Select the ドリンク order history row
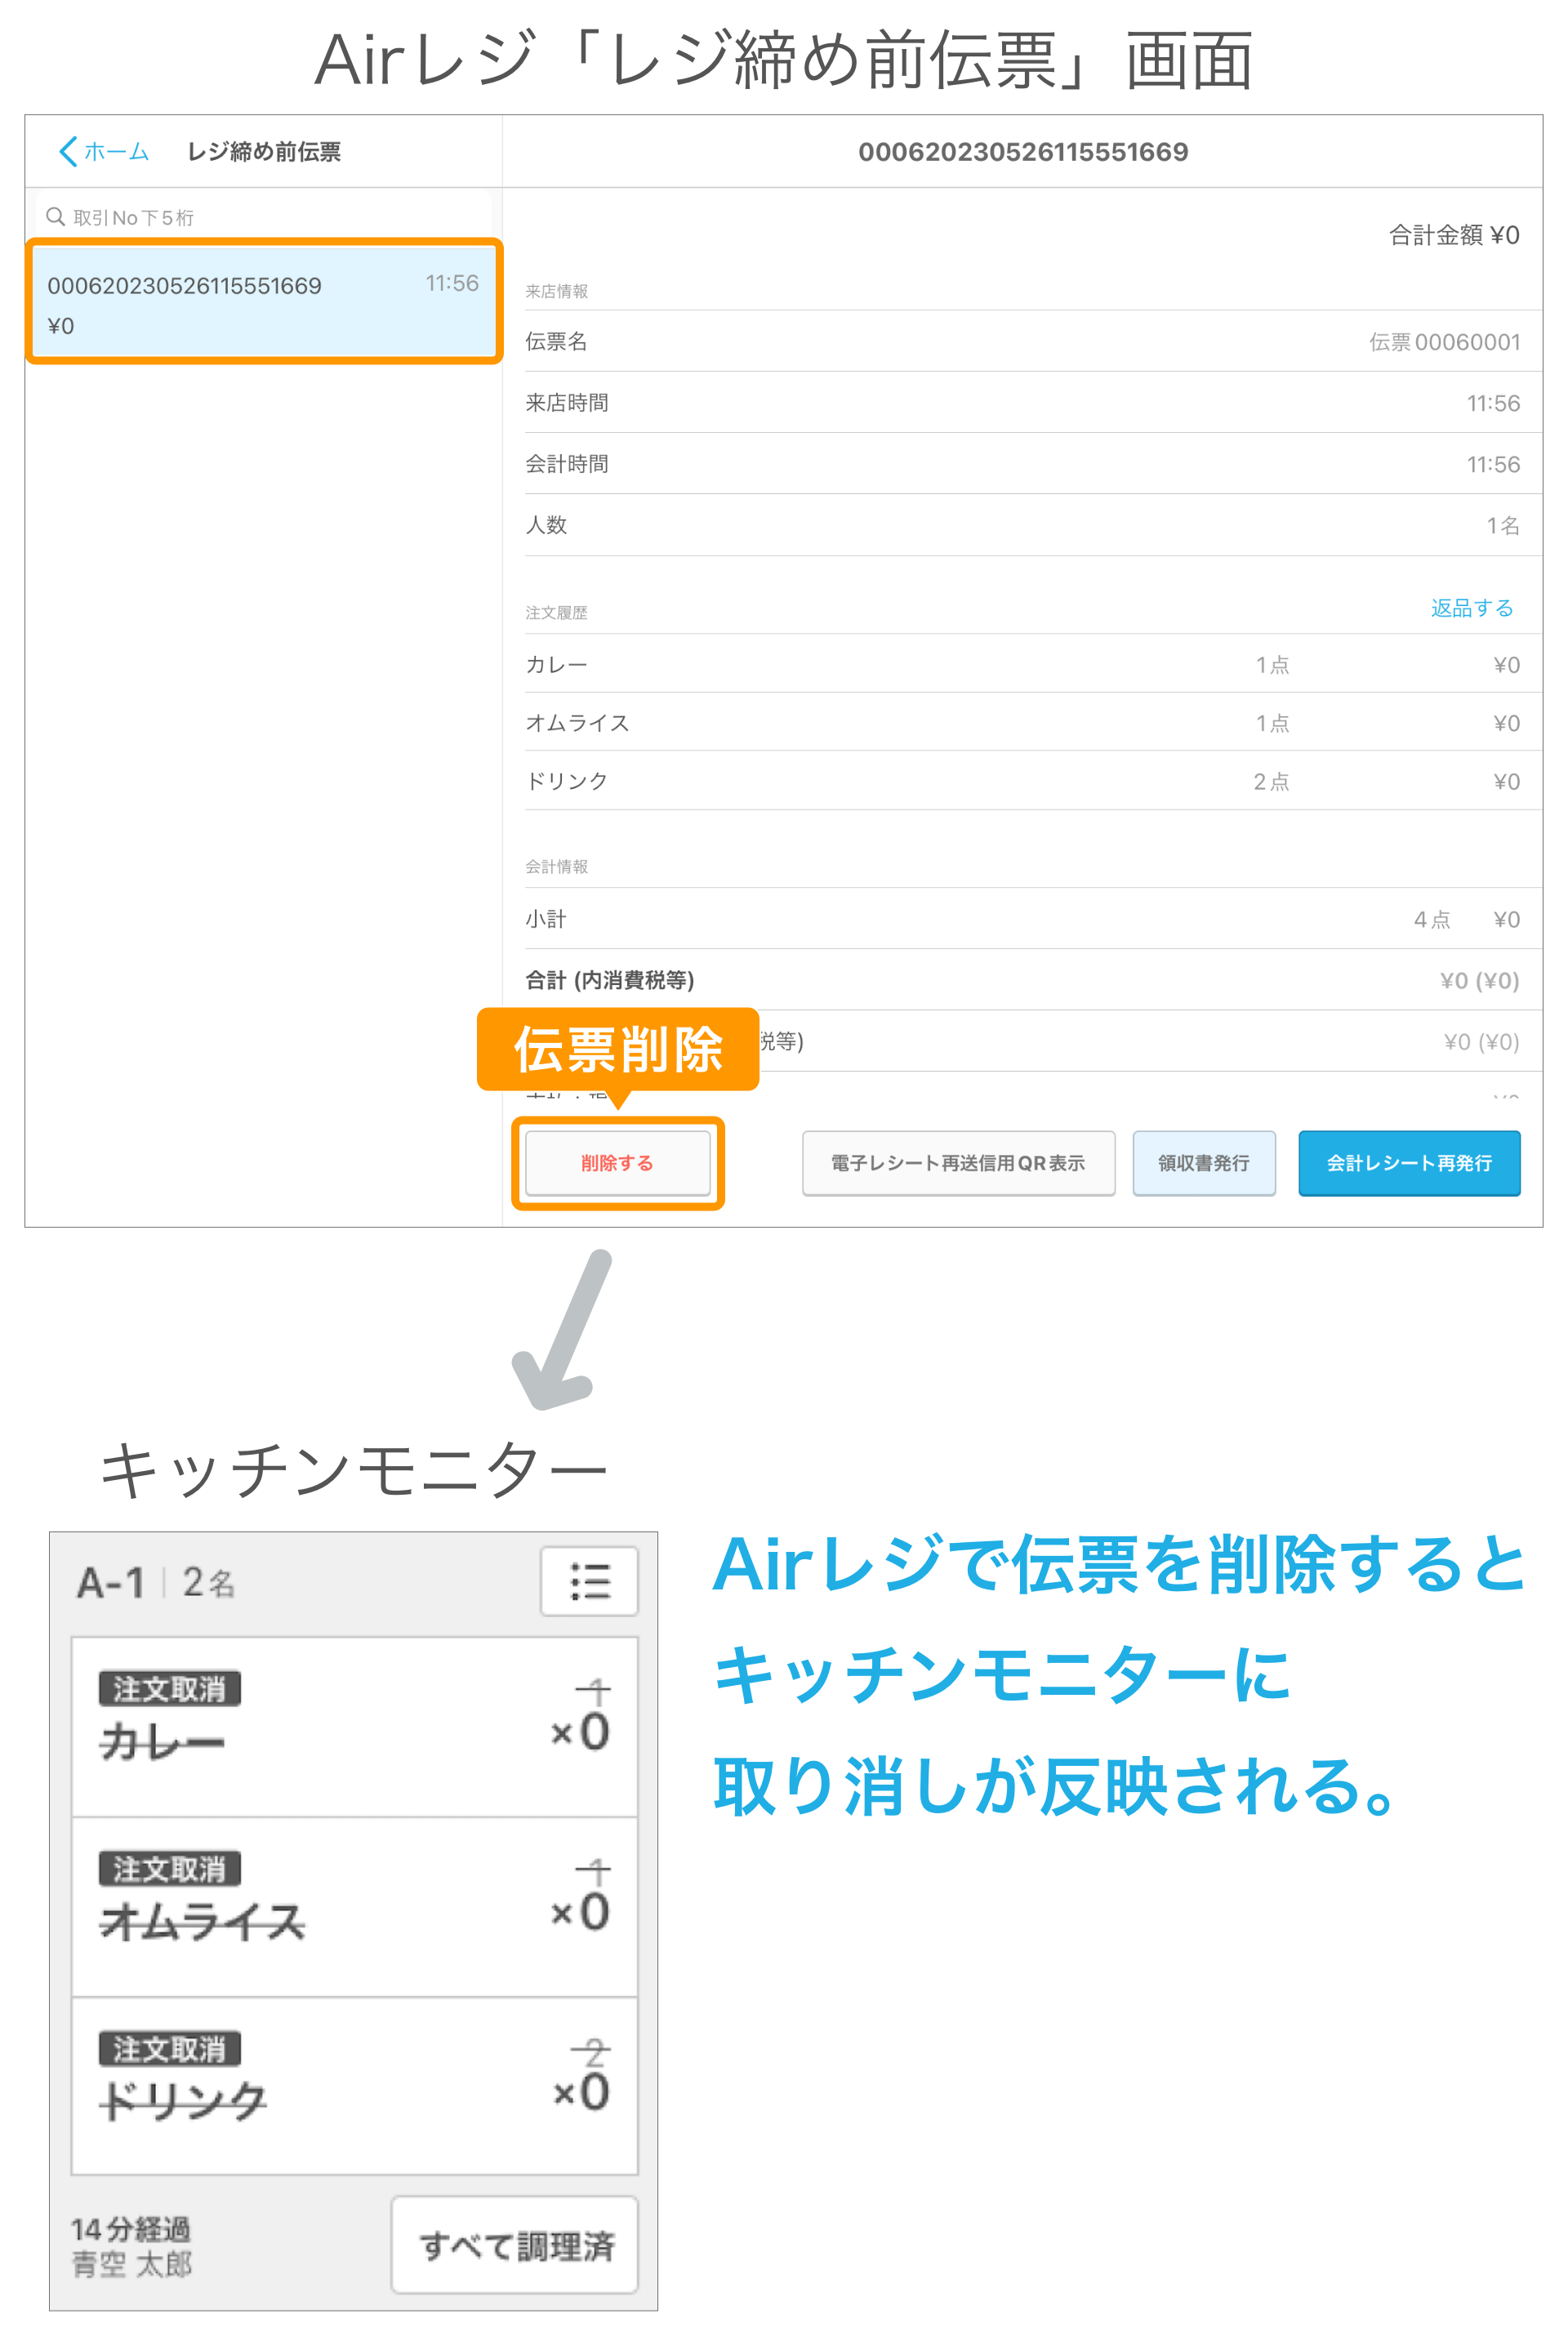Image resolution: width=1568 pixels, height=2336 pixels. click(x=1032, y=781)
